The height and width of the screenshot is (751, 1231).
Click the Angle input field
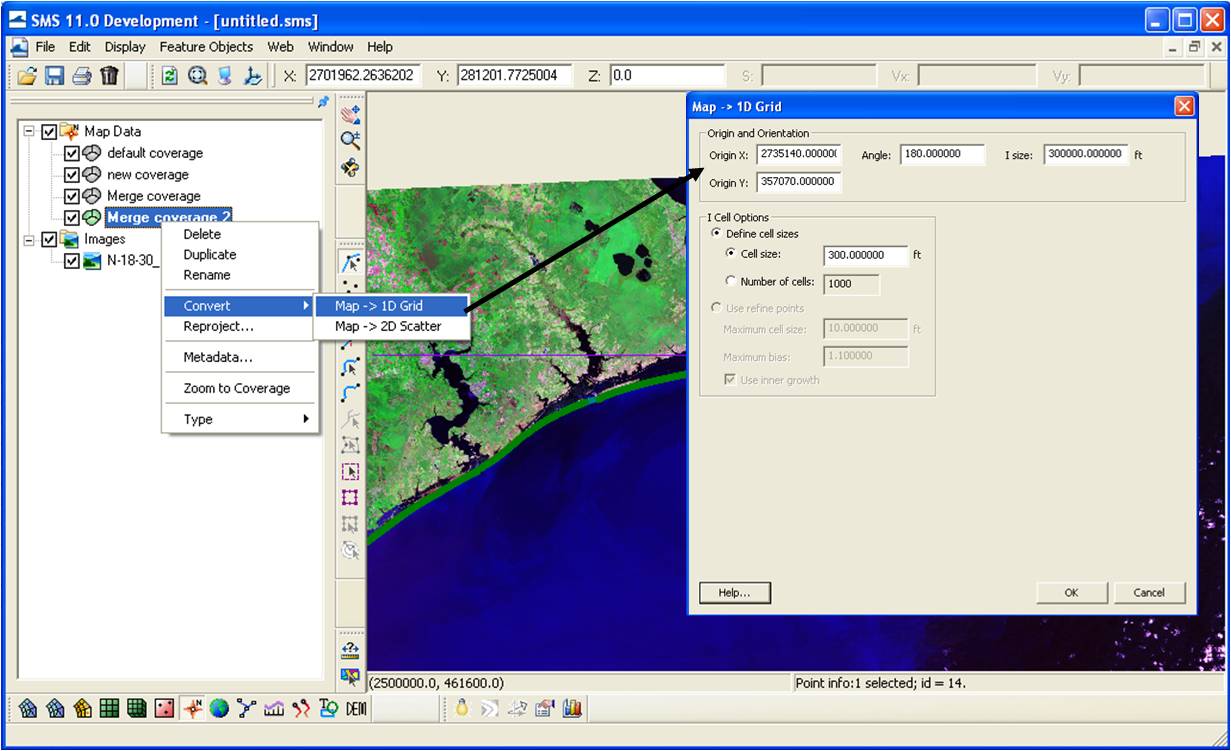pyautogui.click(x=942, y=154)
